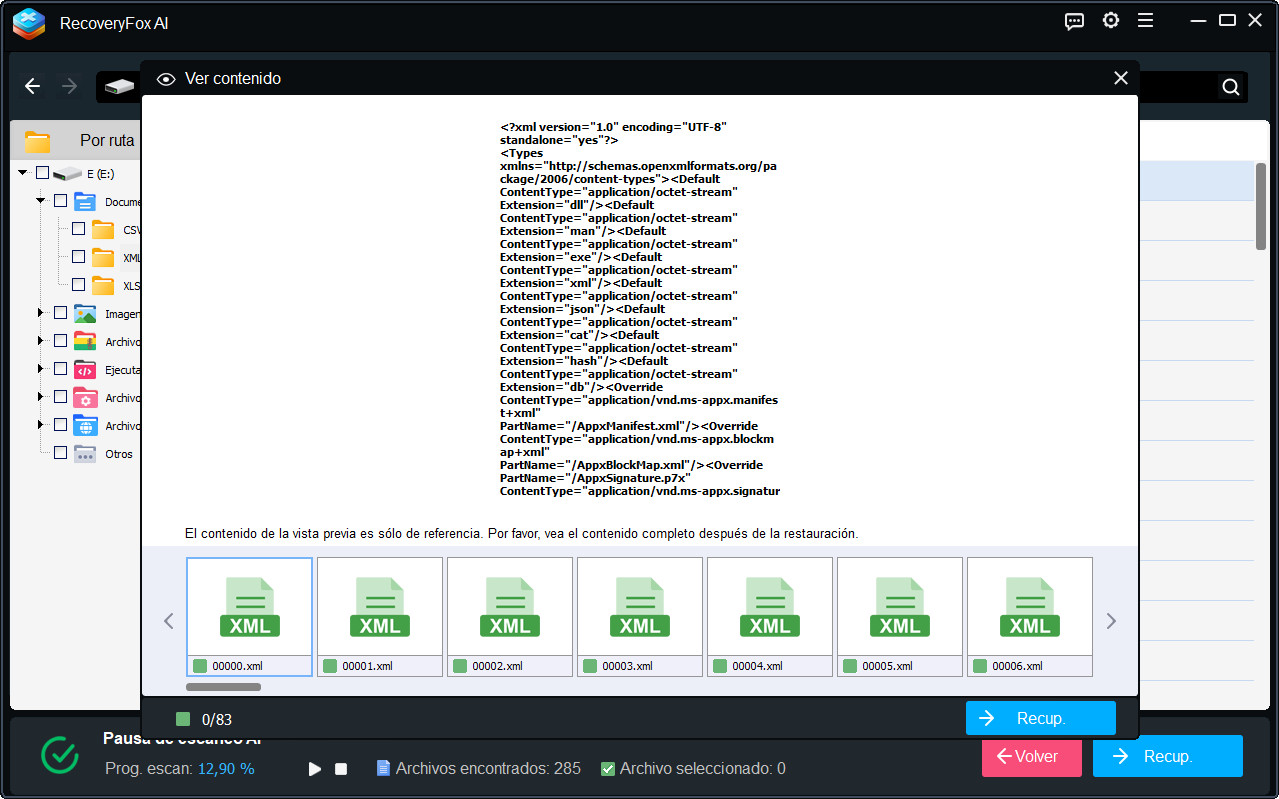
Task: Check the E (E:) drive checkbox
Action: click(42, 173)
